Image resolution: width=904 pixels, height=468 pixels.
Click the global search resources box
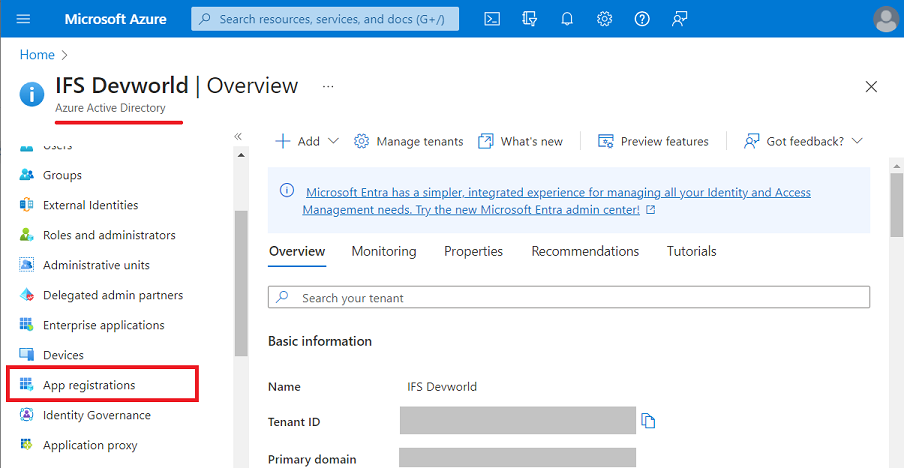click(x=325, y=19)
